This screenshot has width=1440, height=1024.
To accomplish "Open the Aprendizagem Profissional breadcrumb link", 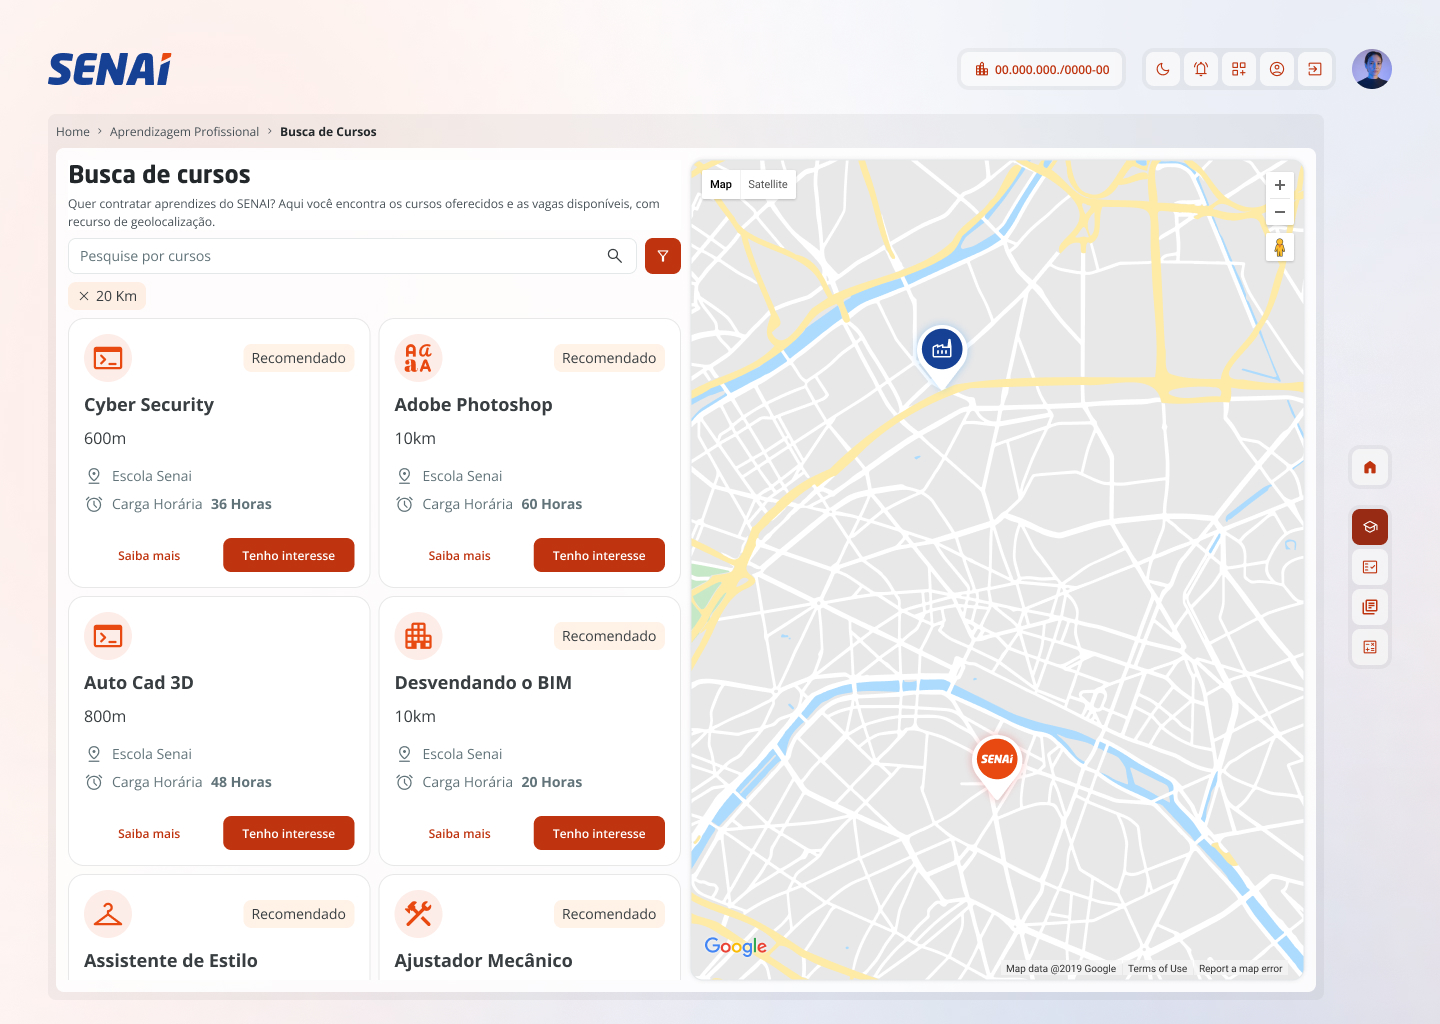I will pyautogui.click(x=184, y=131).
